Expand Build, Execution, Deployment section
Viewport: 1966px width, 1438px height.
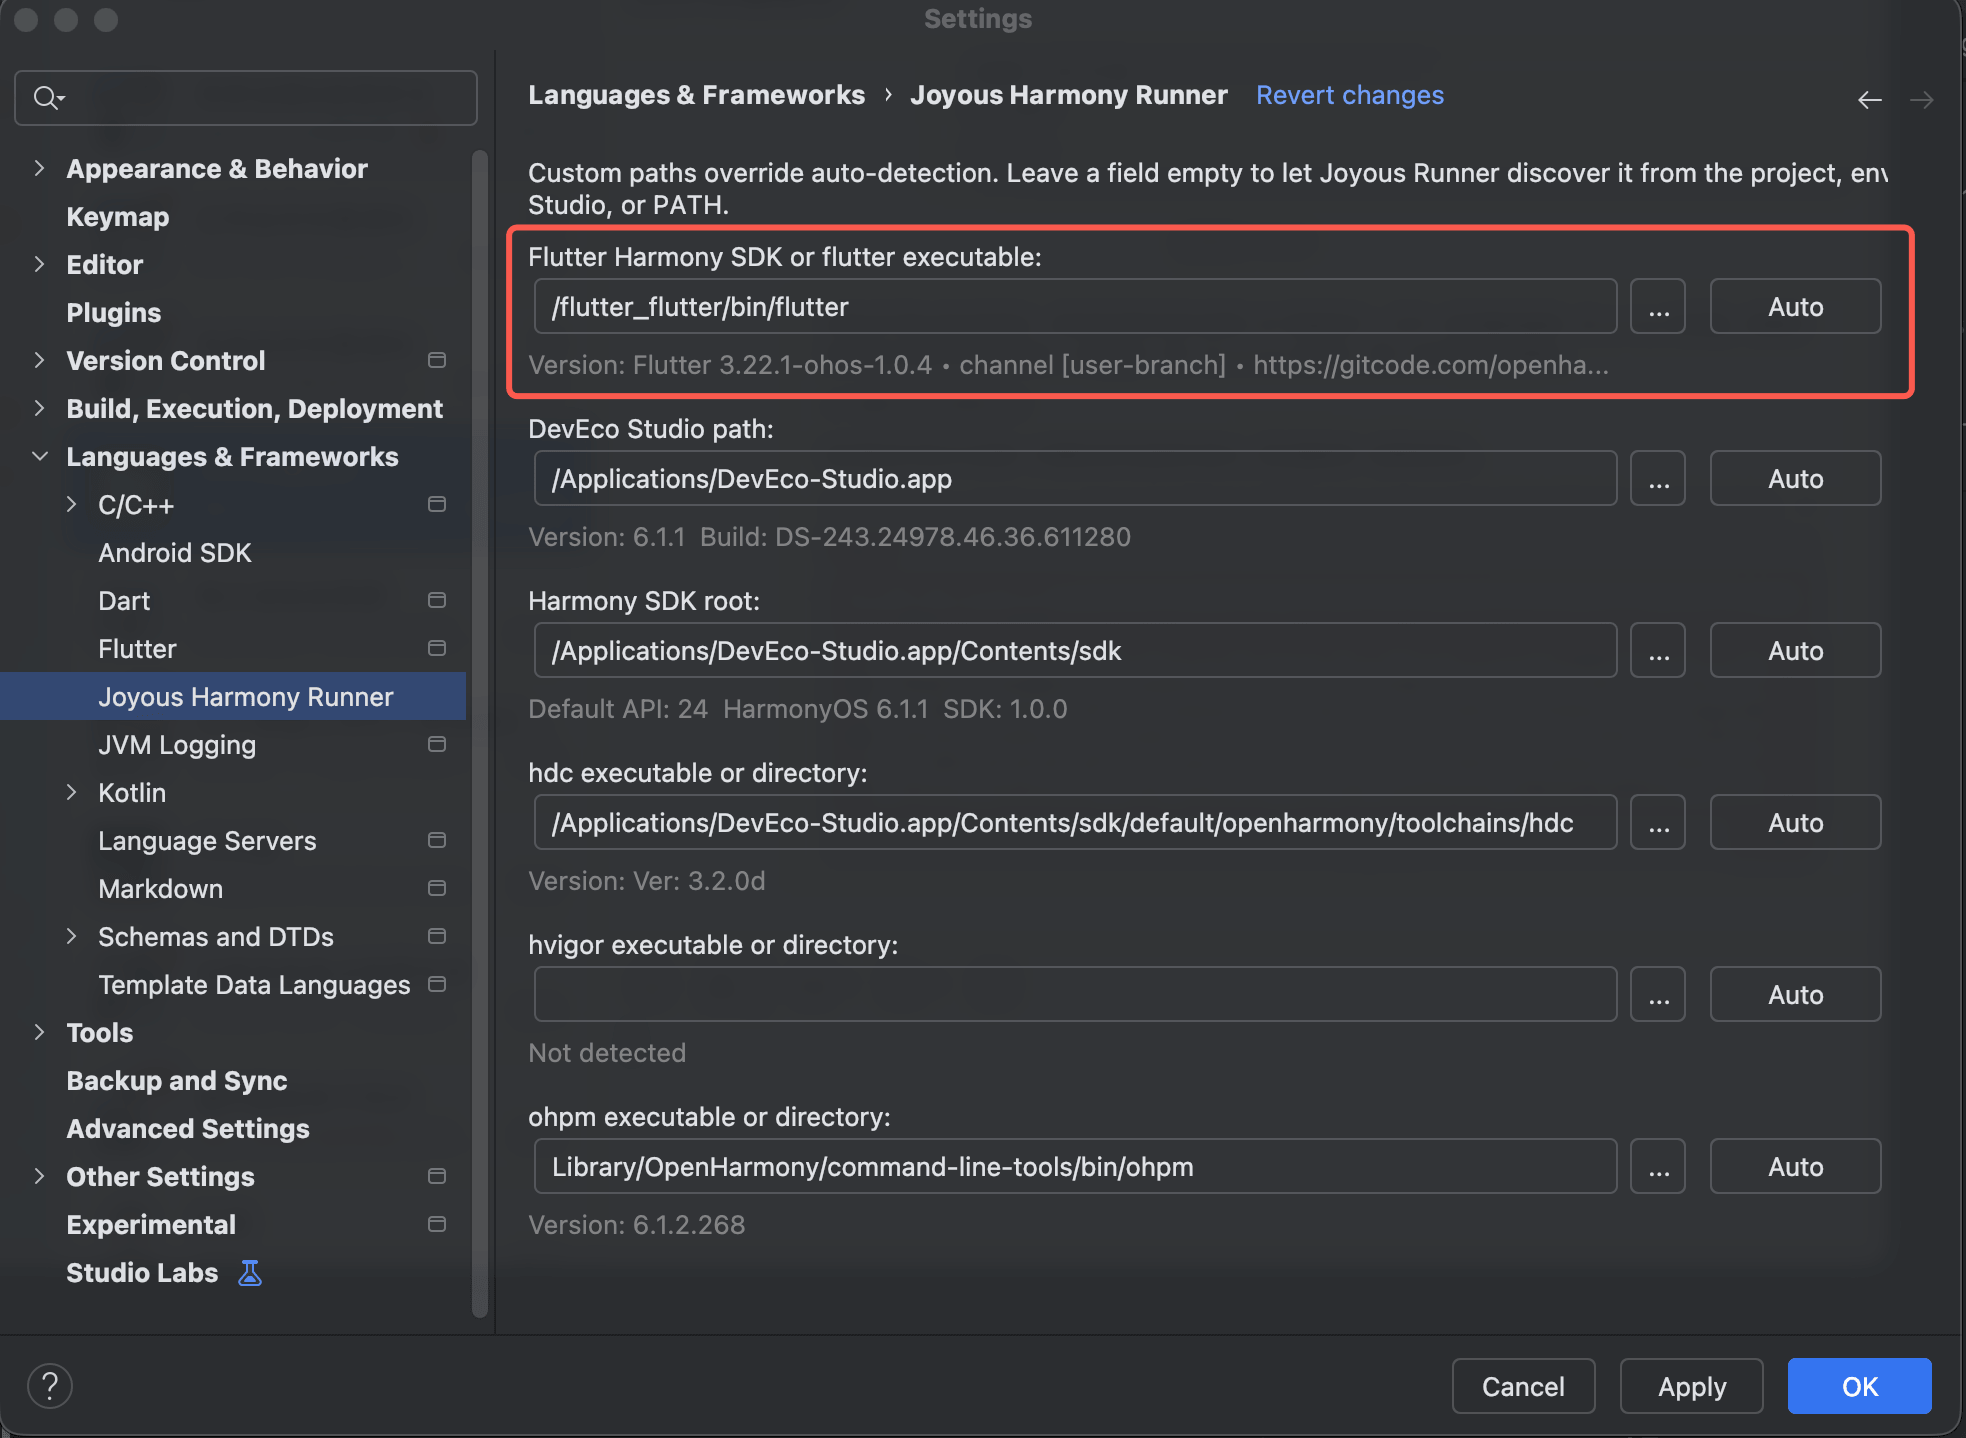tap(39, 408)
